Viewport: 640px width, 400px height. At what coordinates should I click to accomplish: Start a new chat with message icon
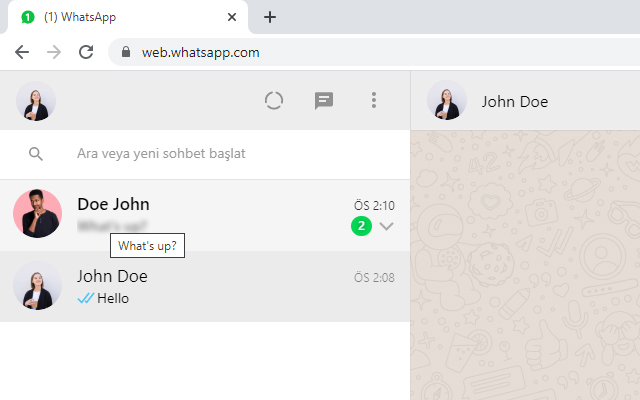click(x=324, y=100)
